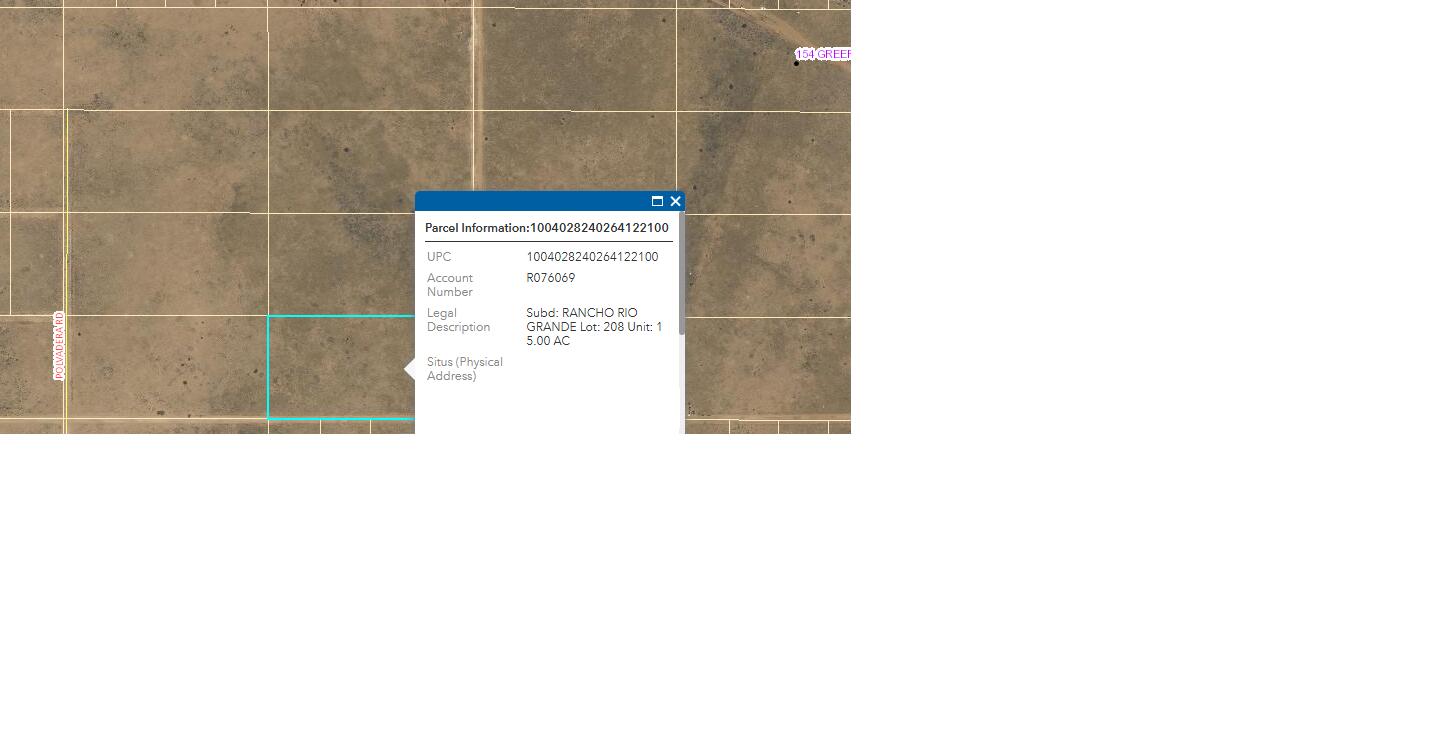
Task: Click the Parcel Information title text
Action: 547,228
